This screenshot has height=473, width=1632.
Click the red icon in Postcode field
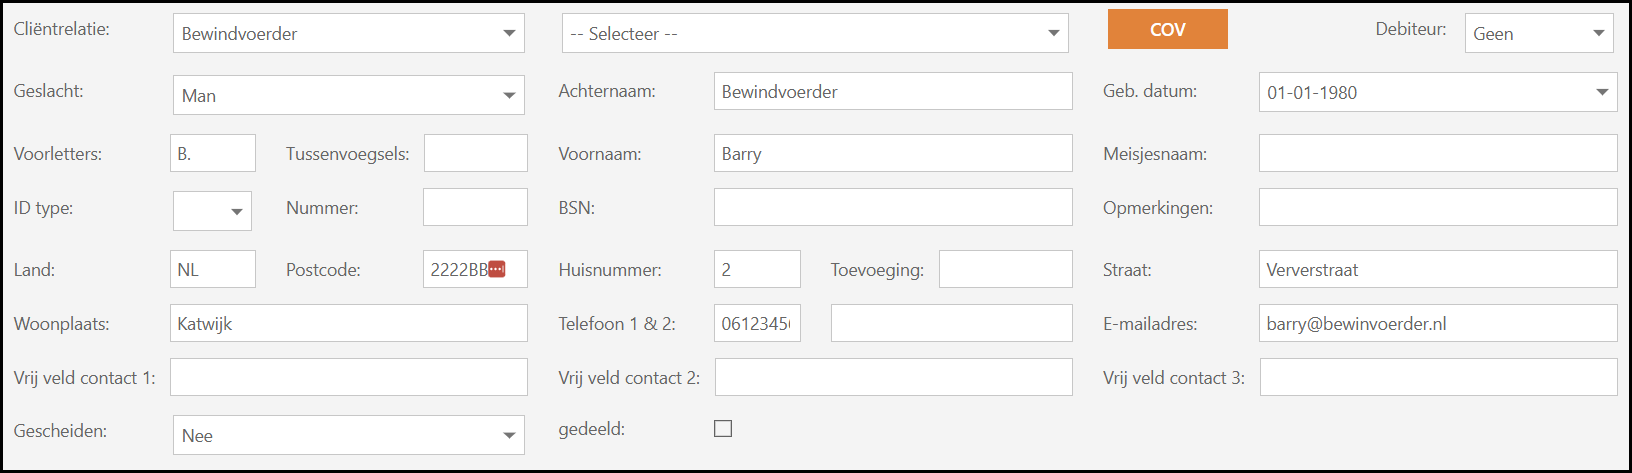coord(497,269)
